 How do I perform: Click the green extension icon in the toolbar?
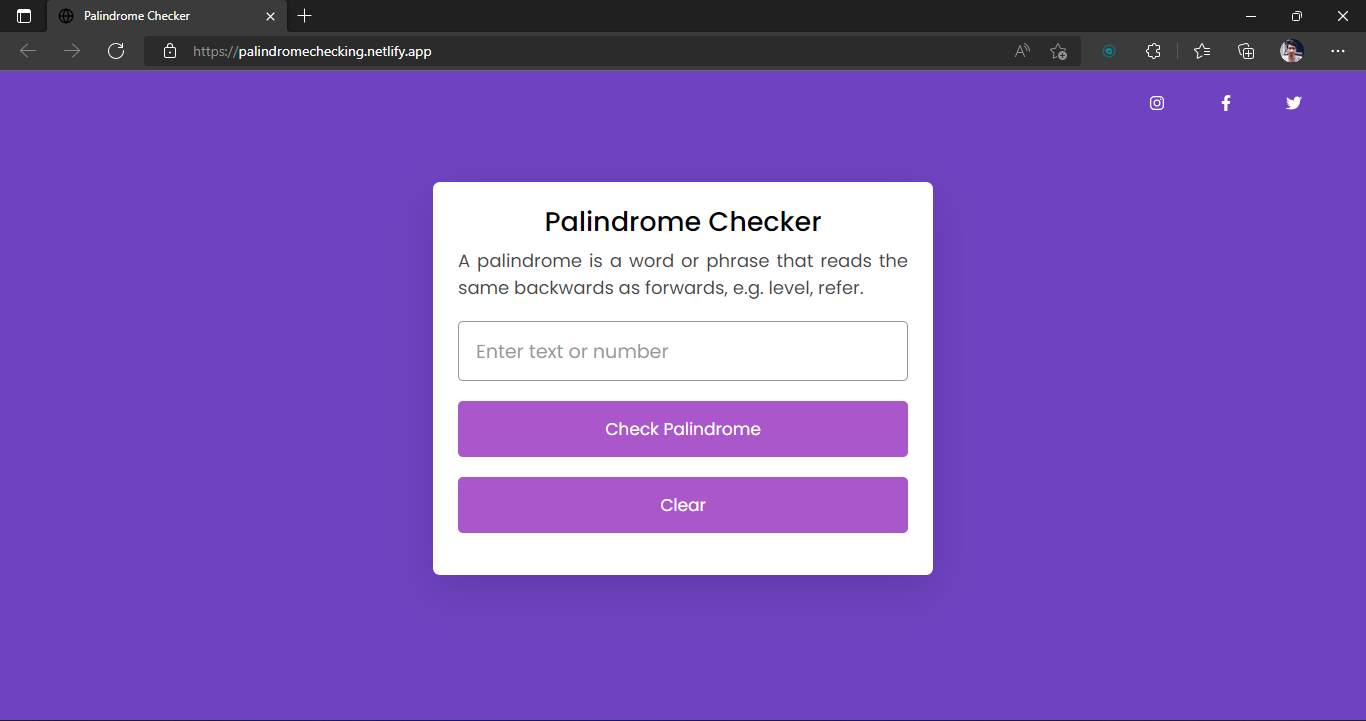(1109, 51)
